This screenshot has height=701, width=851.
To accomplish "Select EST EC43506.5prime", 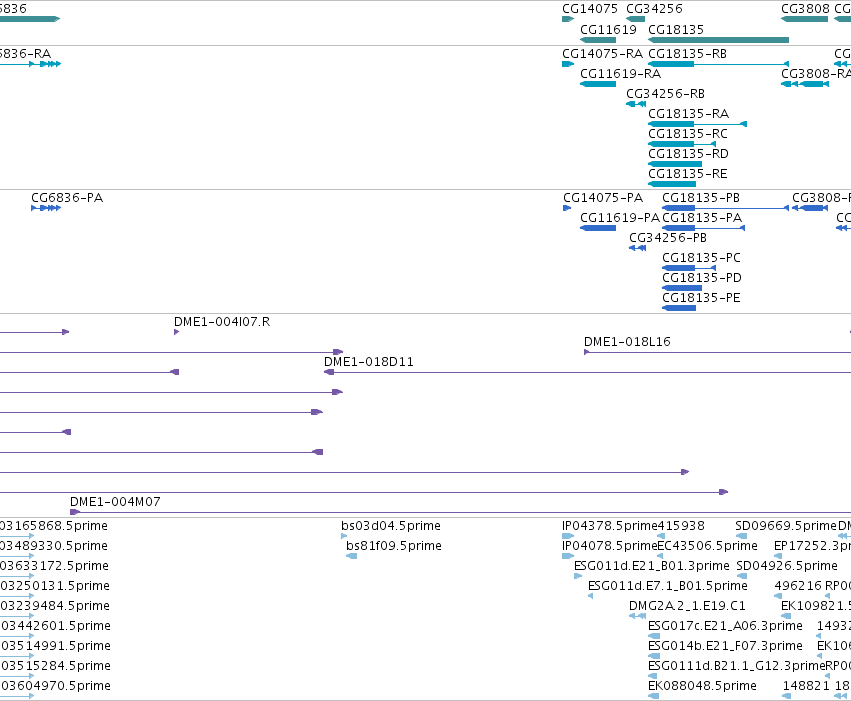I will (707, 546).
